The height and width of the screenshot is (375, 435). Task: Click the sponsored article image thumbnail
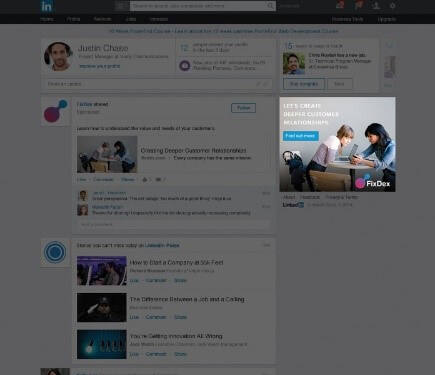pyautogui.click(x=107, y=154)
